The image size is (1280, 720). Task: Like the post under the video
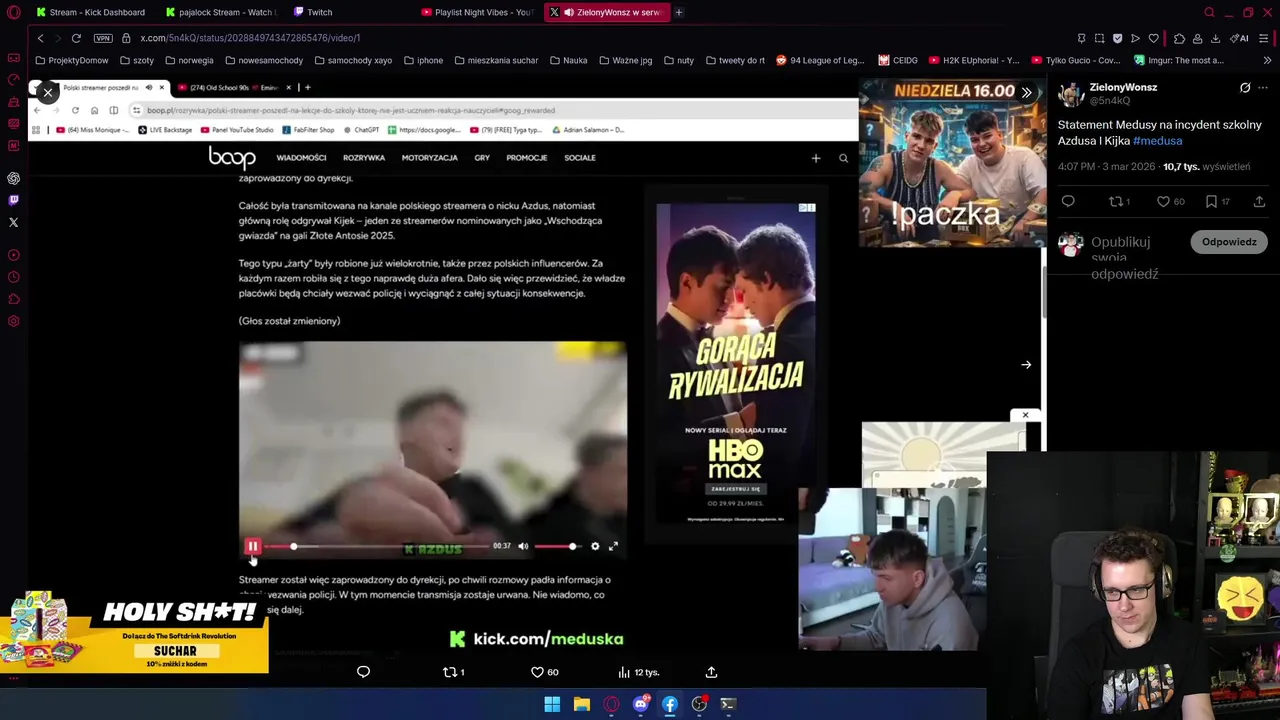coord(537,672)
